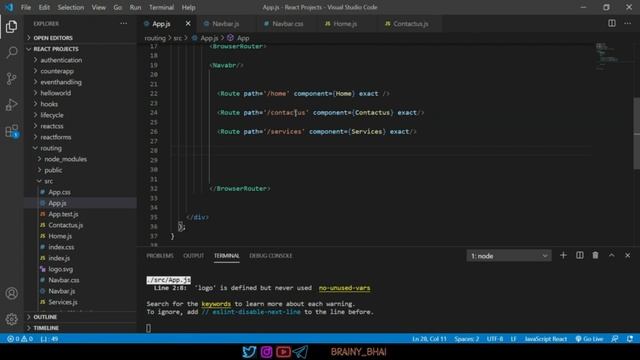The width and height of the screenshot is (640, 360).
Task: Click the Instagram icon in bottom banner
Action: click(x=266, y=351)
